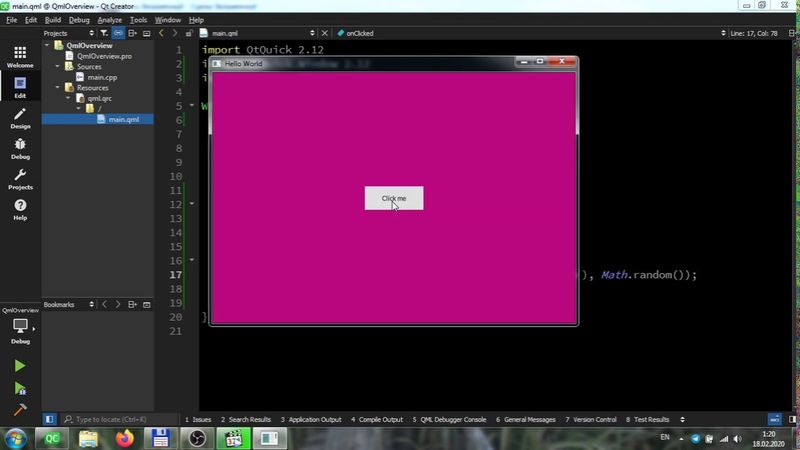Select QmlOverview.pro in project tree

(x=105, y=56)
